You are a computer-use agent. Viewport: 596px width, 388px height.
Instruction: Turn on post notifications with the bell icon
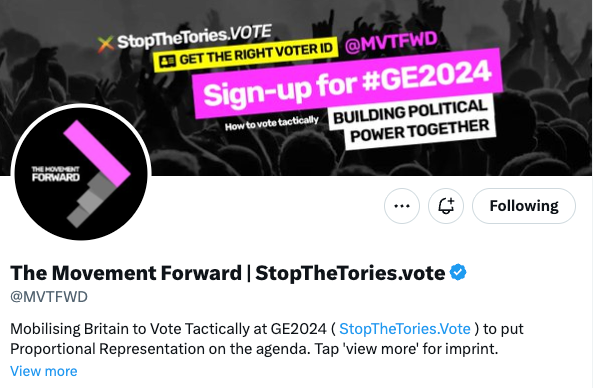point(446,206)
